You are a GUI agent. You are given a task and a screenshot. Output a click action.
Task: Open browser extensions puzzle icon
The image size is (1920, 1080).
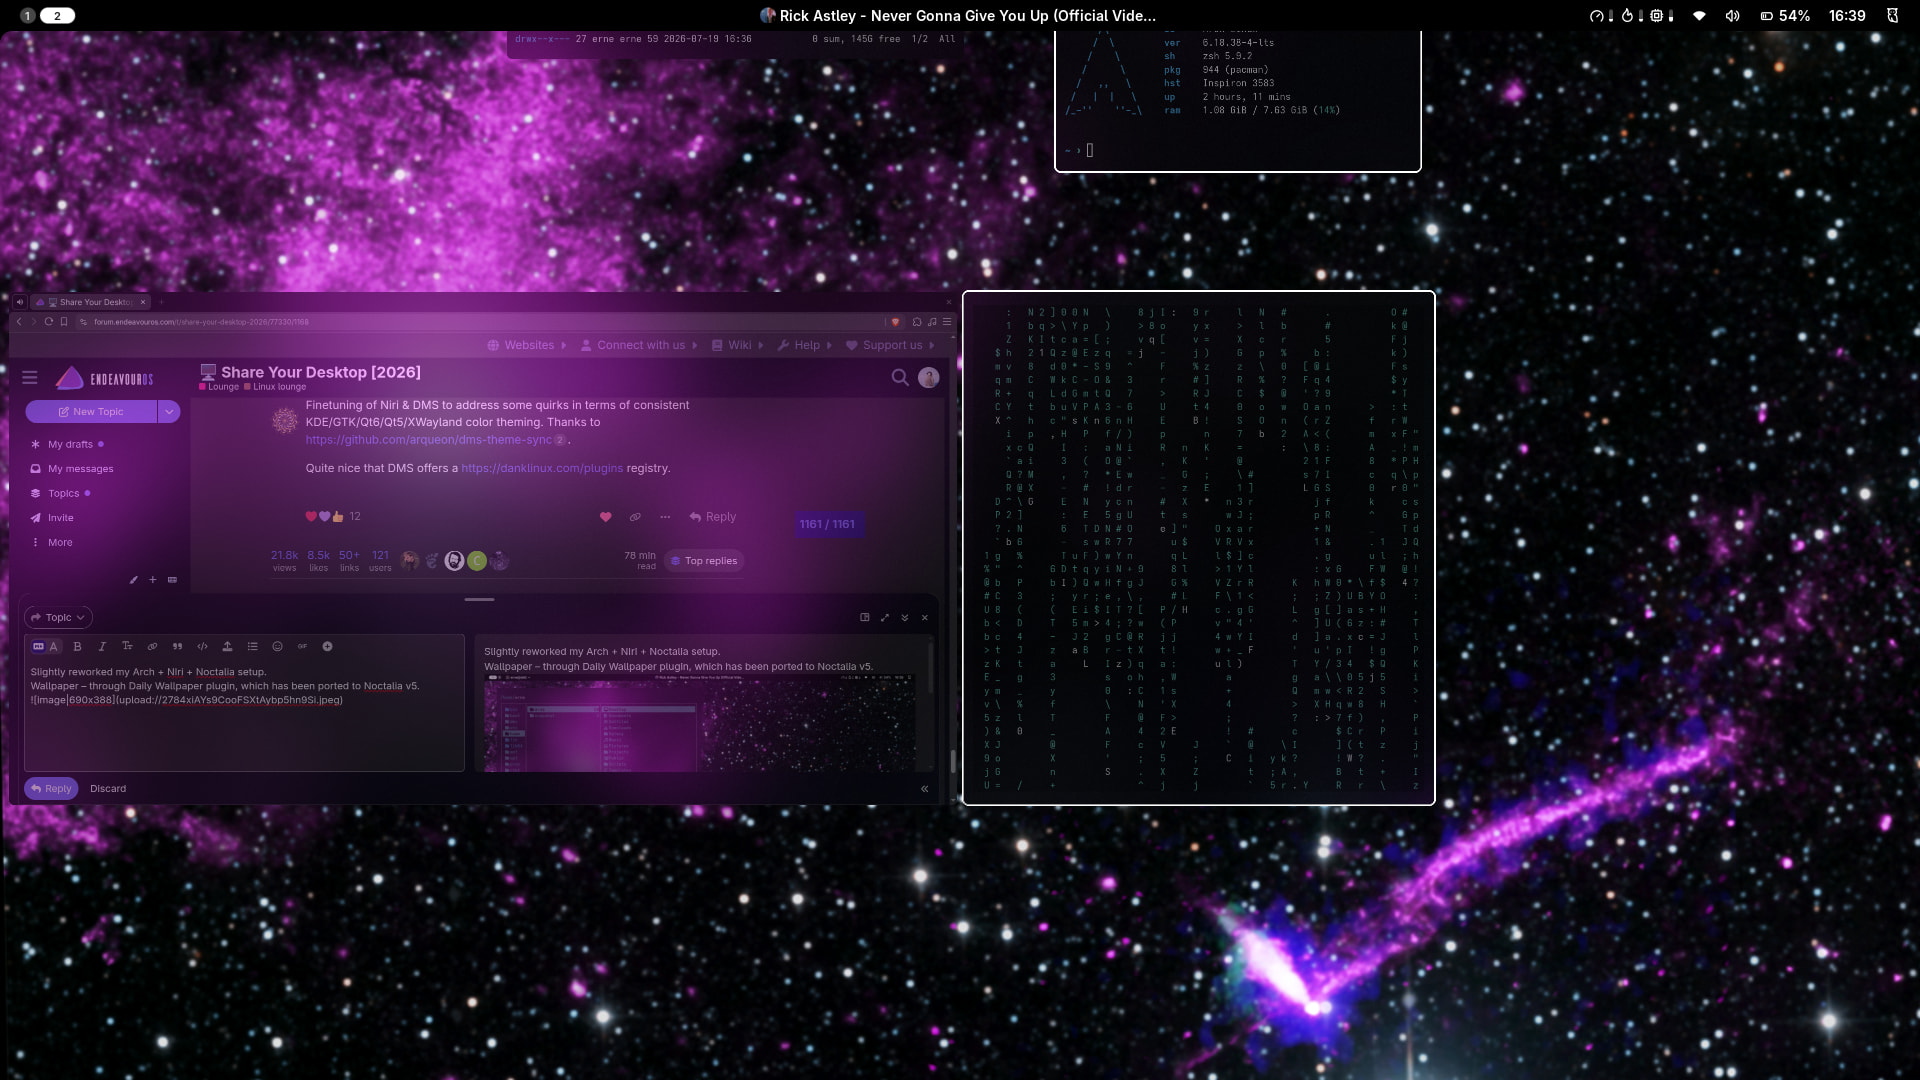pos(916,322)
